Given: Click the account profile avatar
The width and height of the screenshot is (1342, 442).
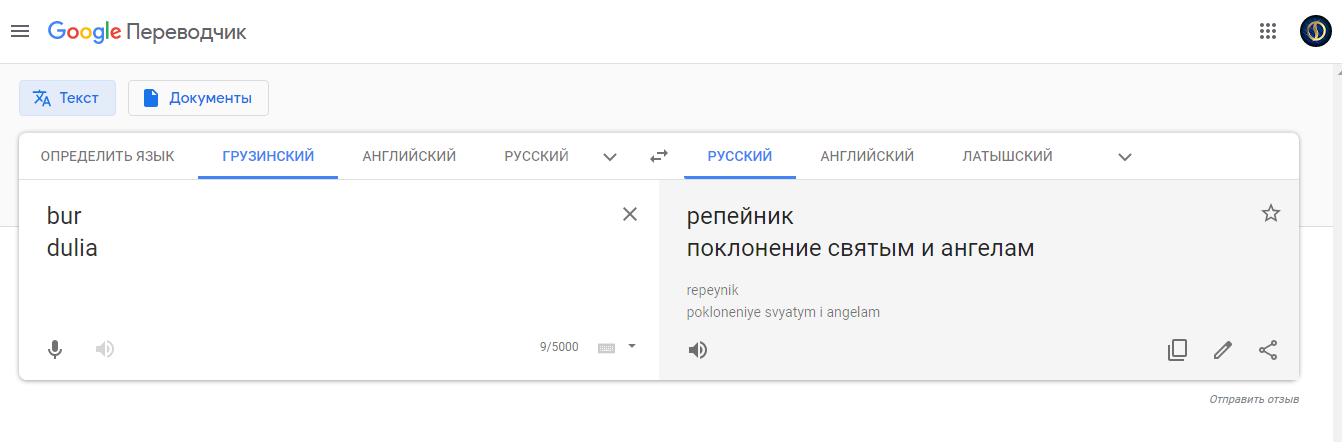Looking at the screenshot, I should (x=1316, y=31).
